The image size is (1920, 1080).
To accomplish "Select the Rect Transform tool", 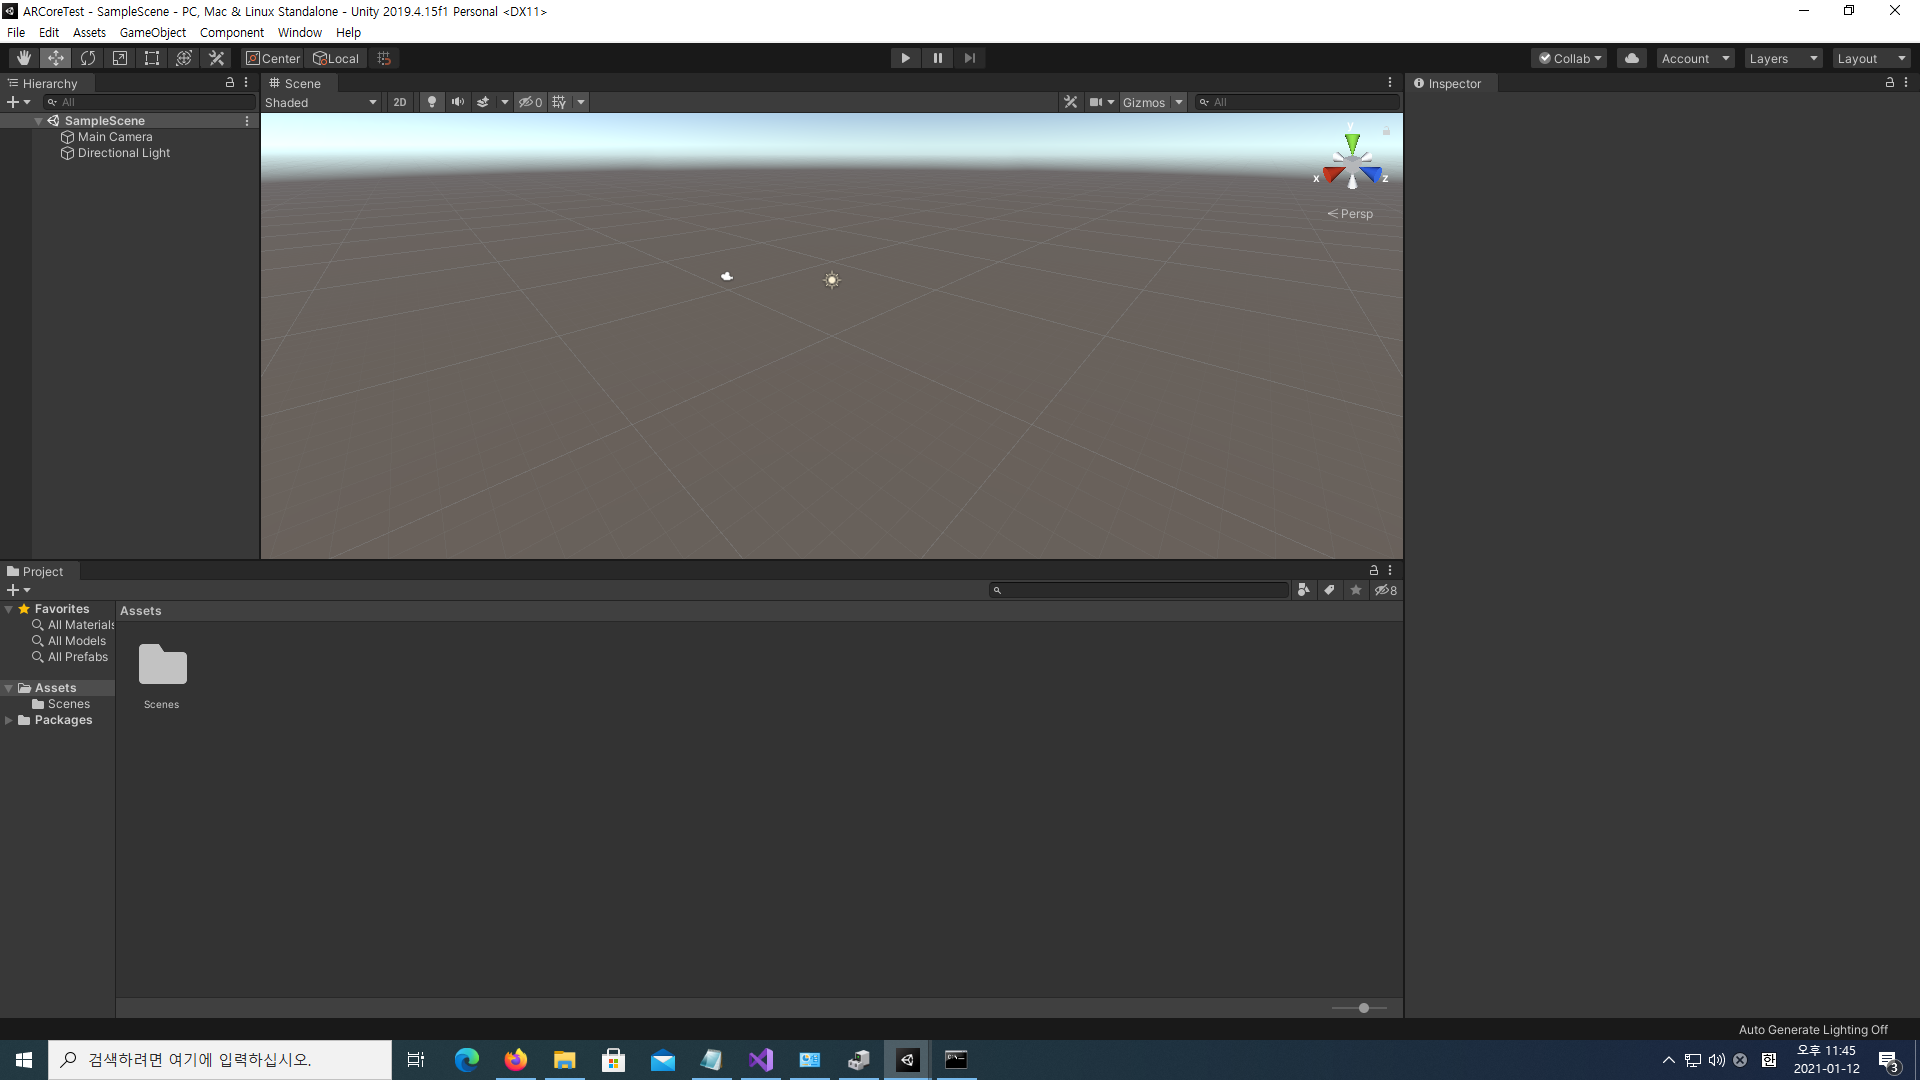I will tap(152, 58).
